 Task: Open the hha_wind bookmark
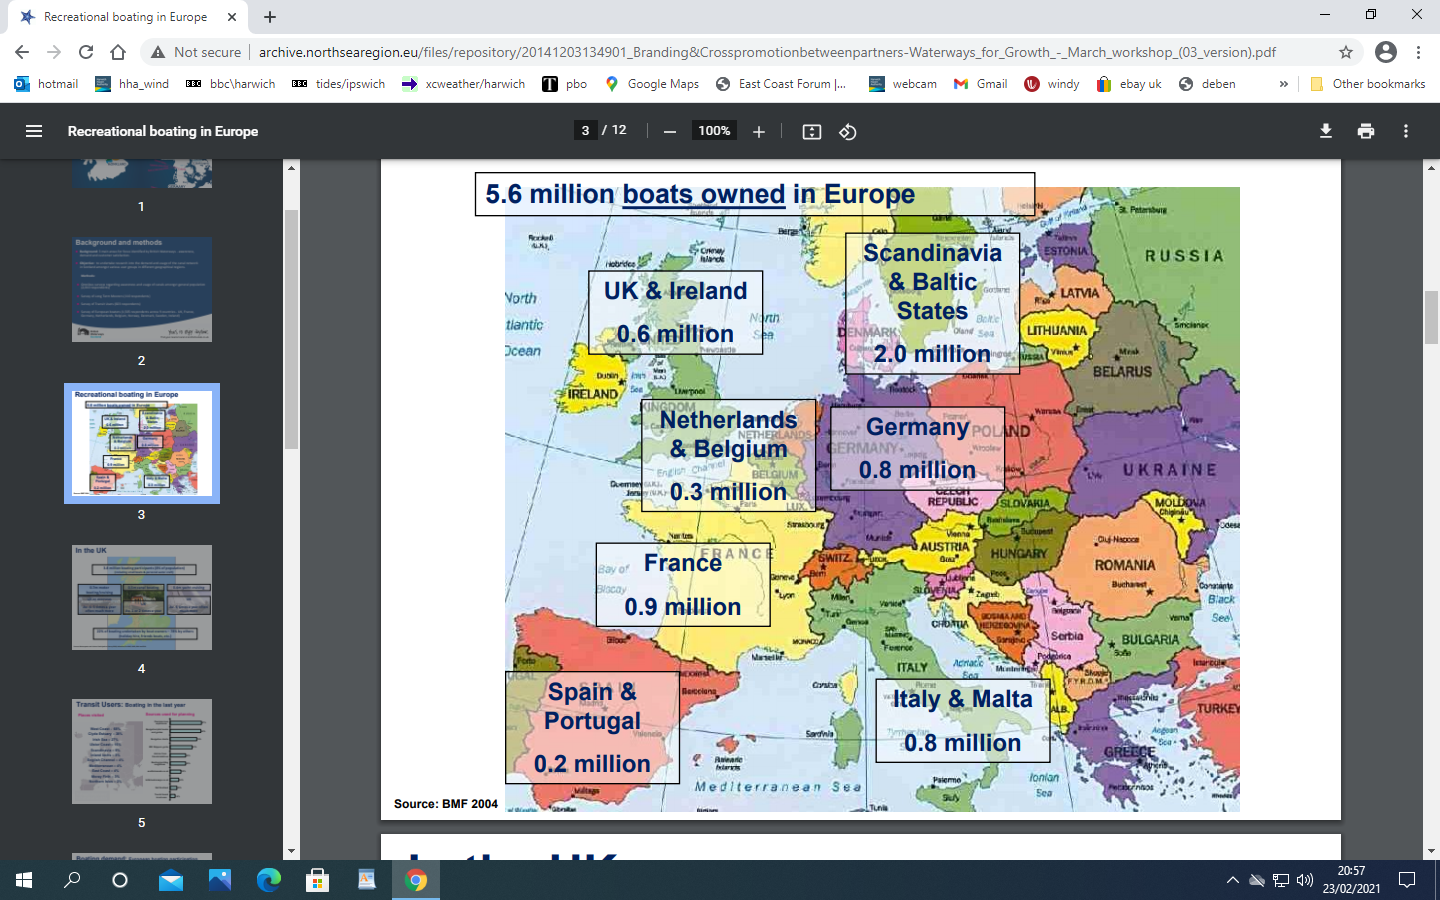click(x=132, y=84)
